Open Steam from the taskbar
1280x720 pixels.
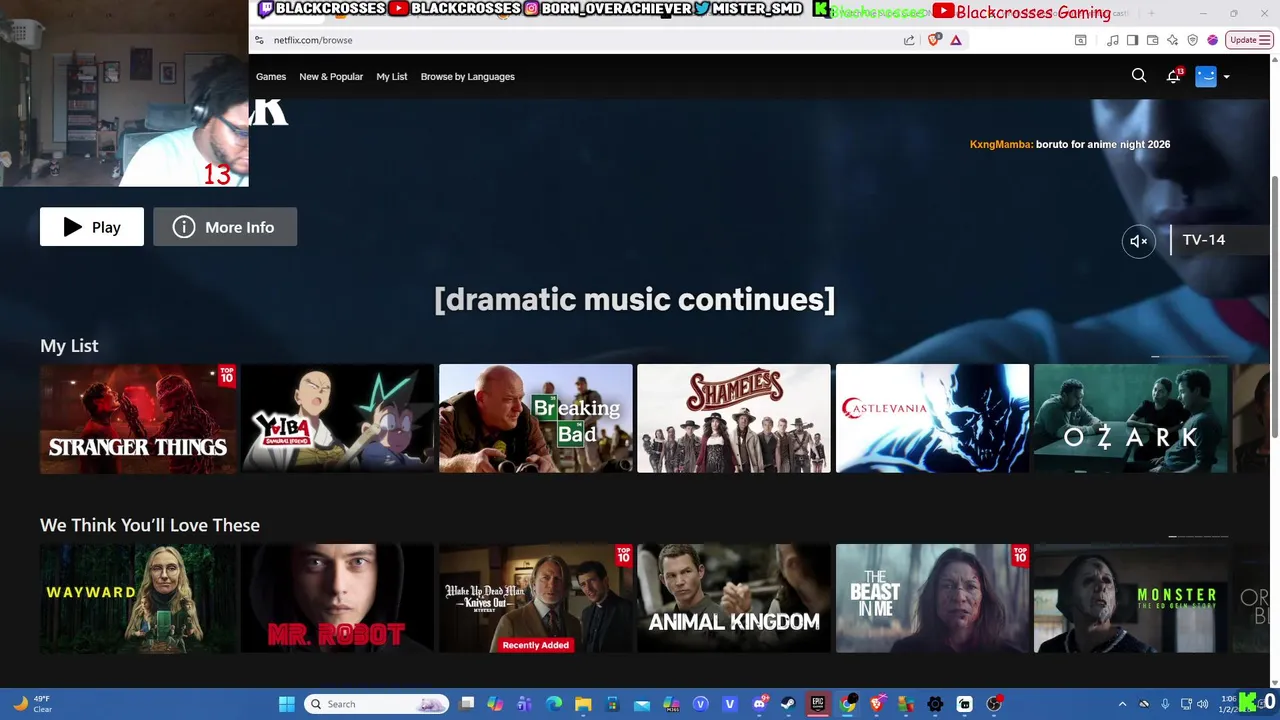coord(788,704)
